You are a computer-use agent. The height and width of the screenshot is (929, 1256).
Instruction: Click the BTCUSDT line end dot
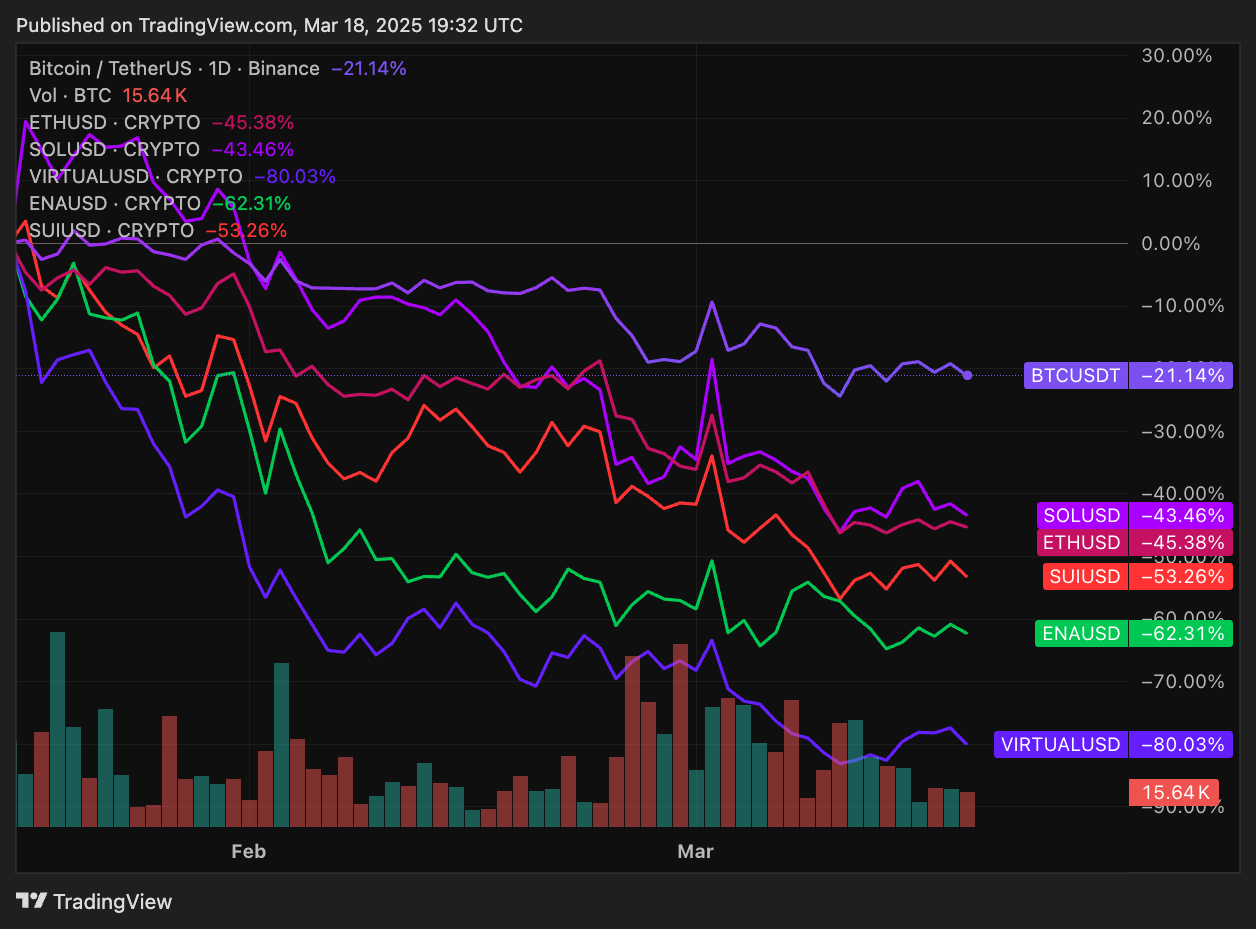[x=967, y=376]
